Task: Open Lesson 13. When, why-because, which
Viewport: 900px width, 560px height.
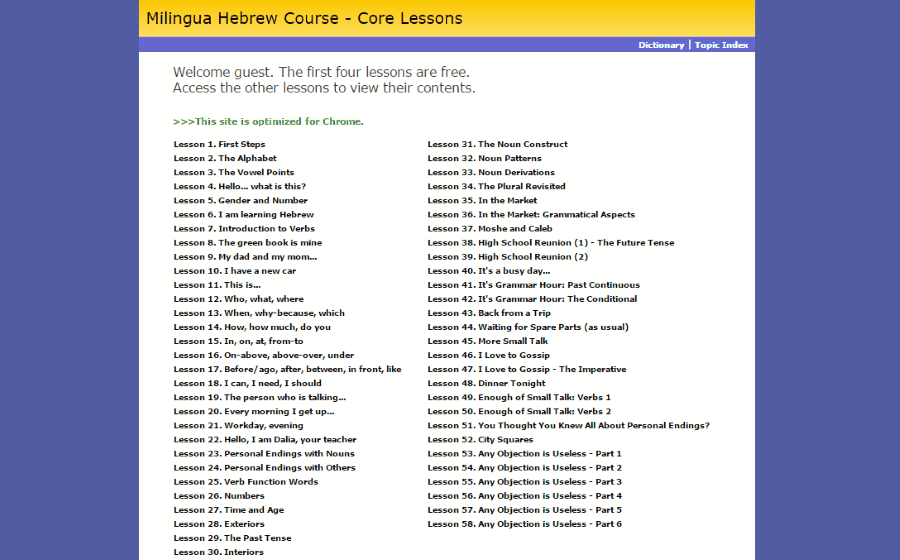Action: tap(259, 313)
